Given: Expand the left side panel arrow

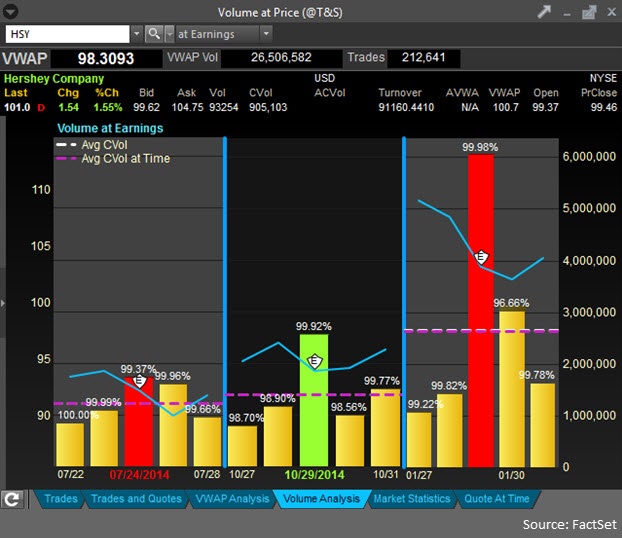Looking at the screenshot, I should pyautogui.click(x=3, y=304).
